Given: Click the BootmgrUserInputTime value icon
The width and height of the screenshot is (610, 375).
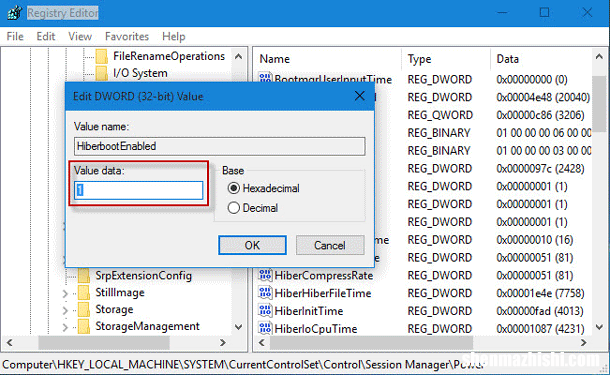Looking at the screenshot, I should 265,78.
